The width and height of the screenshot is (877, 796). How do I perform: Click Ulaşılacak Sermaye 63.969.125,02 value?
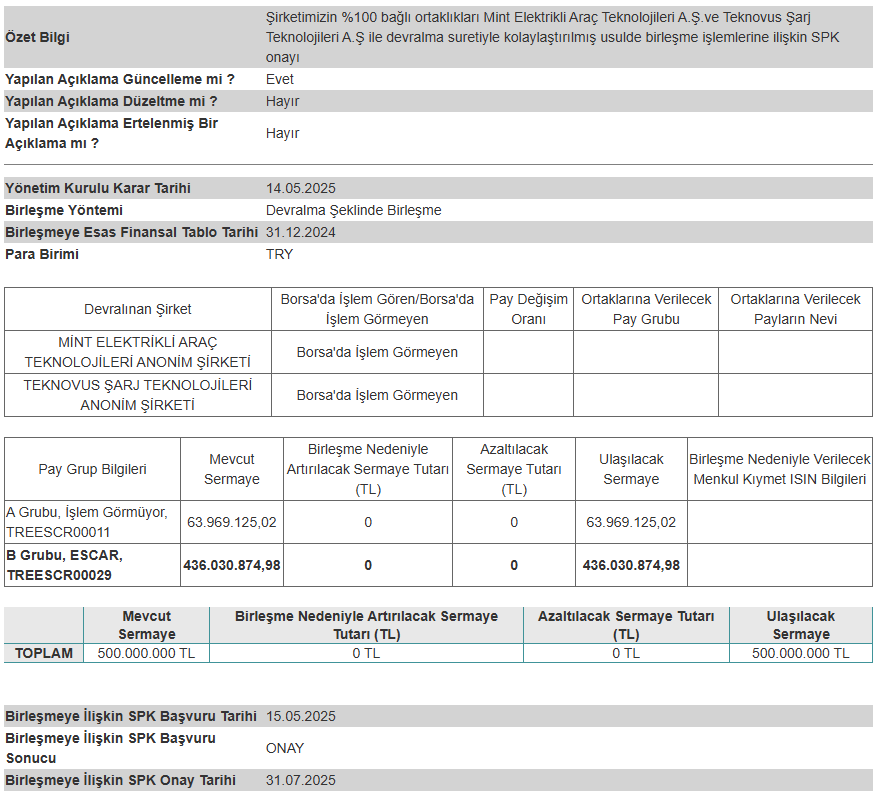[631, 522]
